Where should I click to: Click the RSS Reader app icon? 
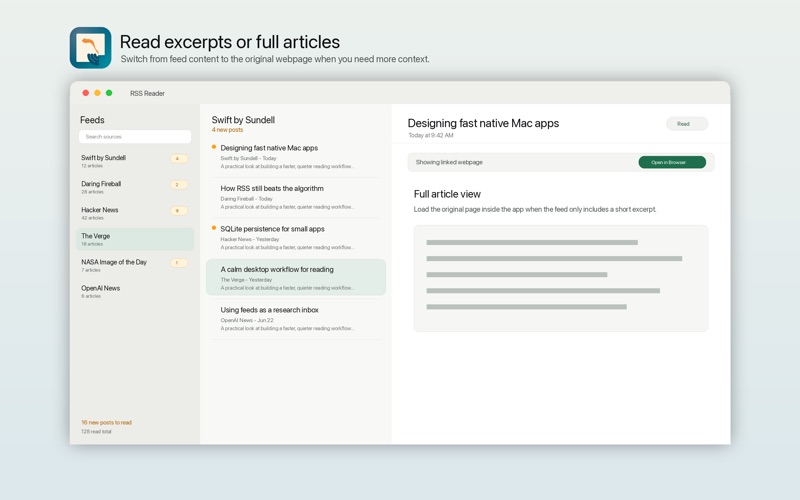[90, 48]
